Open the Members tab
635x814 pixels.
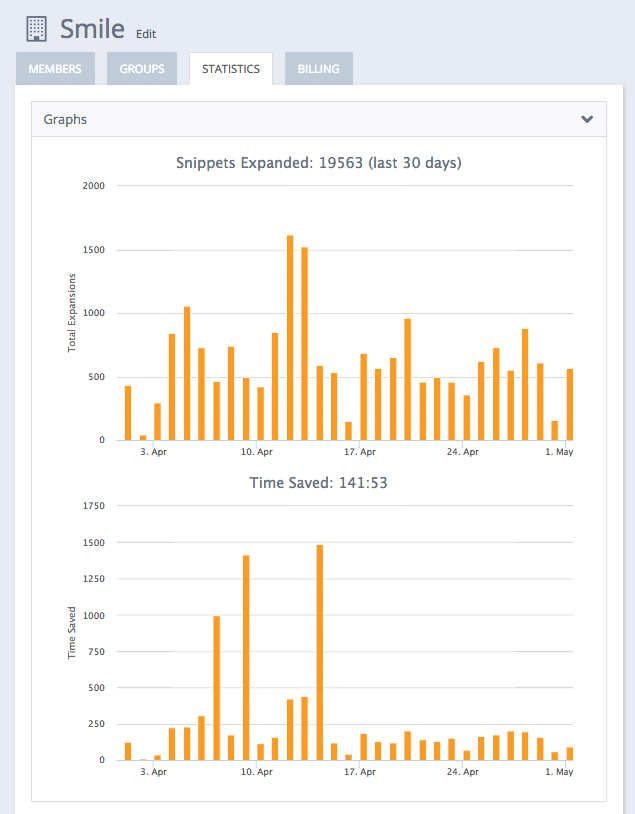[x=55, y=69]
